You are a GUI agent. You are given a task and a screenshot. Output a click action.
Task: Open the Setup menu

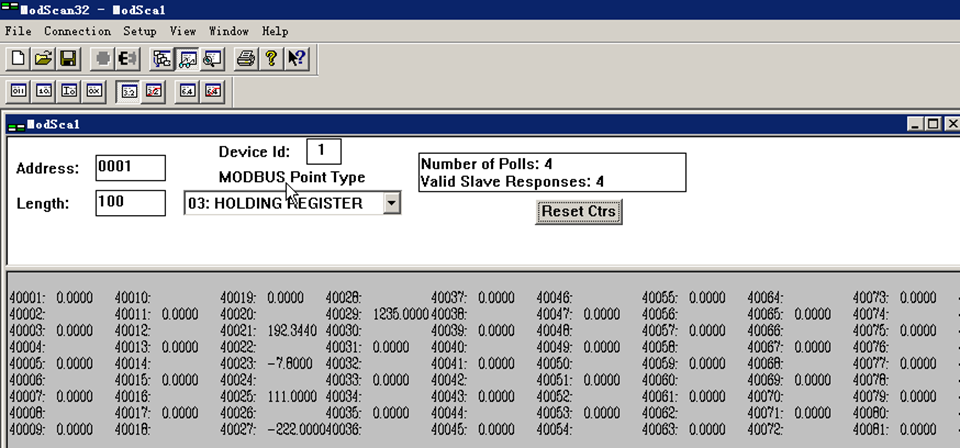pos(140,31)
